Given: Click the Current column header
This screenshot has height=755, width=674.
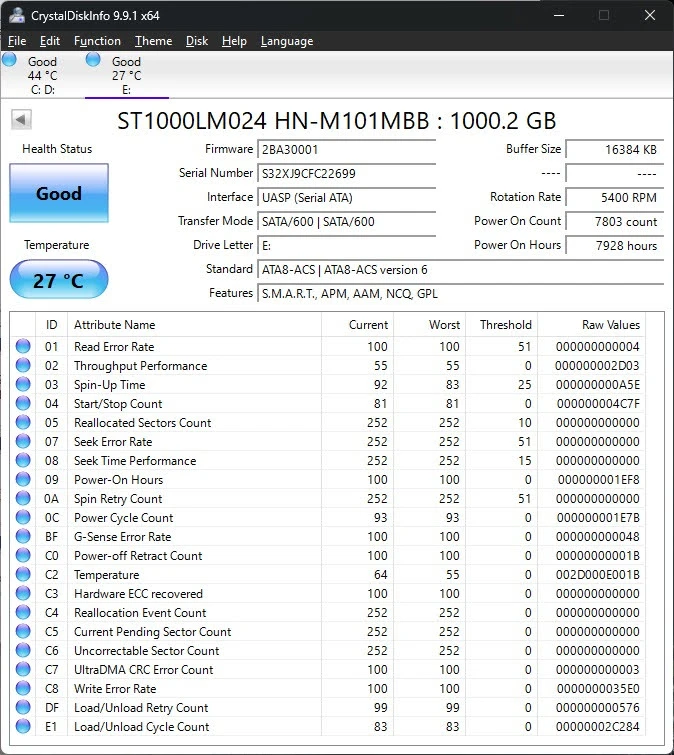Looking at the screenshot, I should pos(358,325).
